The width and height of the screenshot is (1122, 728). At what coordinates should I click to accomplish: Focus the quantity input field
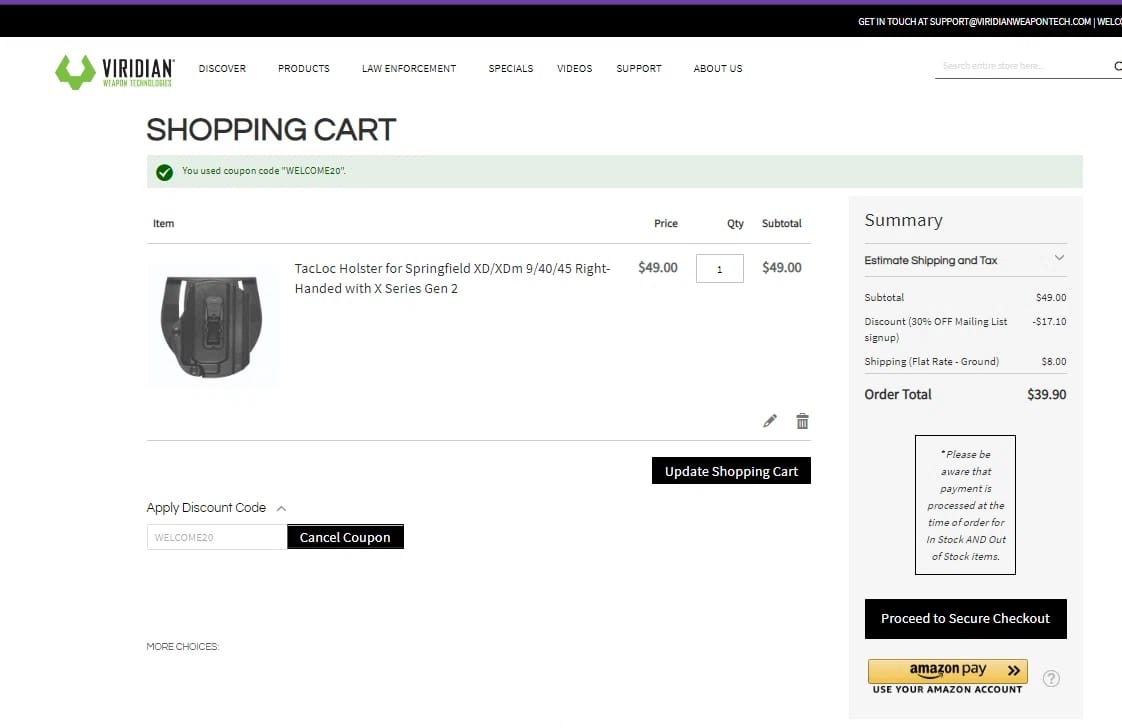719,268
